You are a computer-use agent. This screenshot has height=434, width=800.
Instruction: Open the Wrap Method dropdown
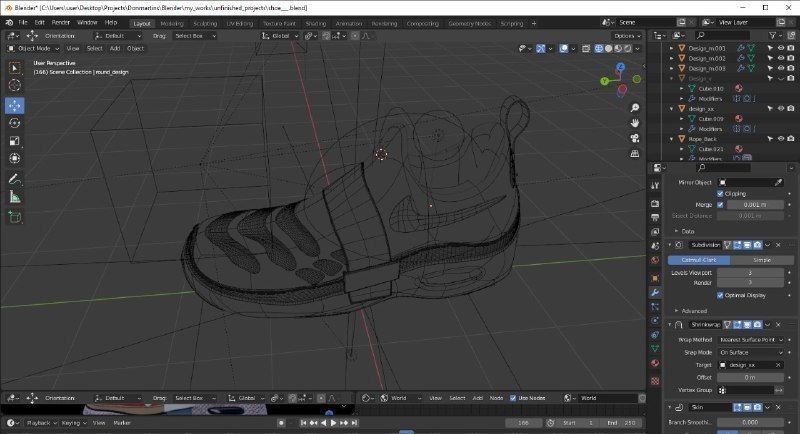pos(751,340)
